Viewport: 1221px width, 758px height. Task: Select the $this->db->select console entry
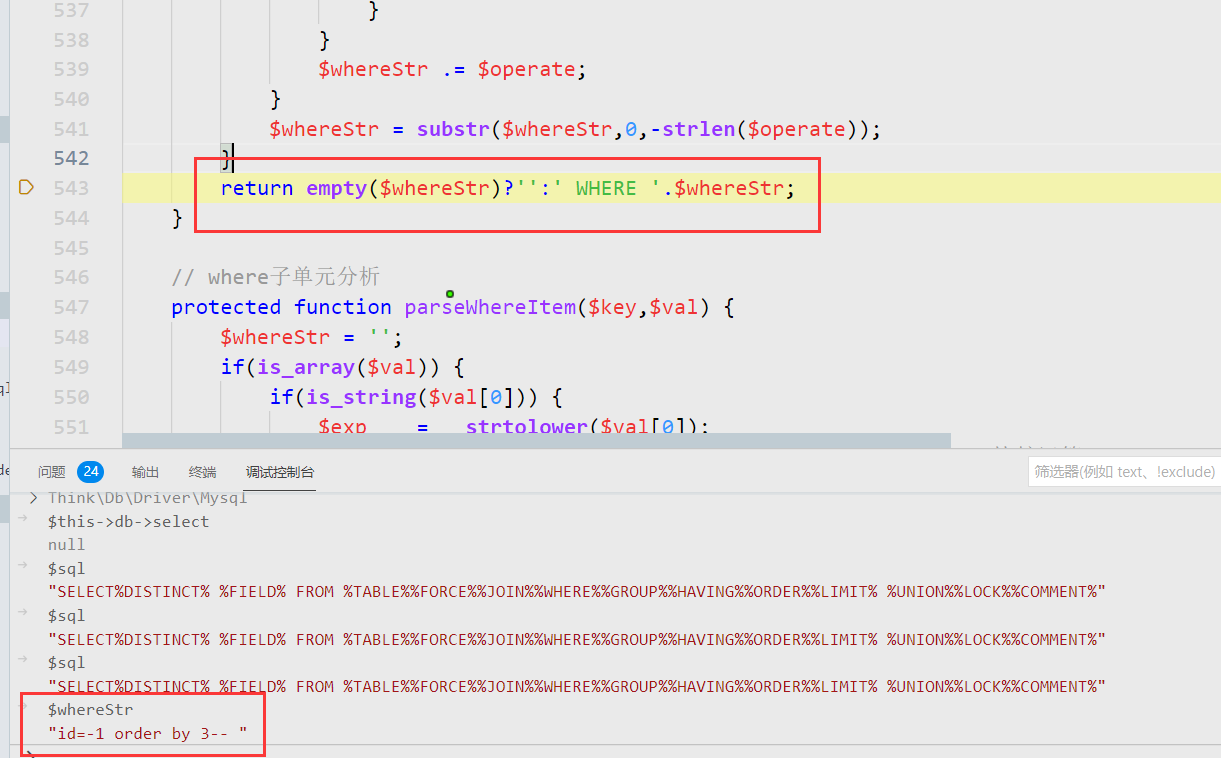point(128,521)
